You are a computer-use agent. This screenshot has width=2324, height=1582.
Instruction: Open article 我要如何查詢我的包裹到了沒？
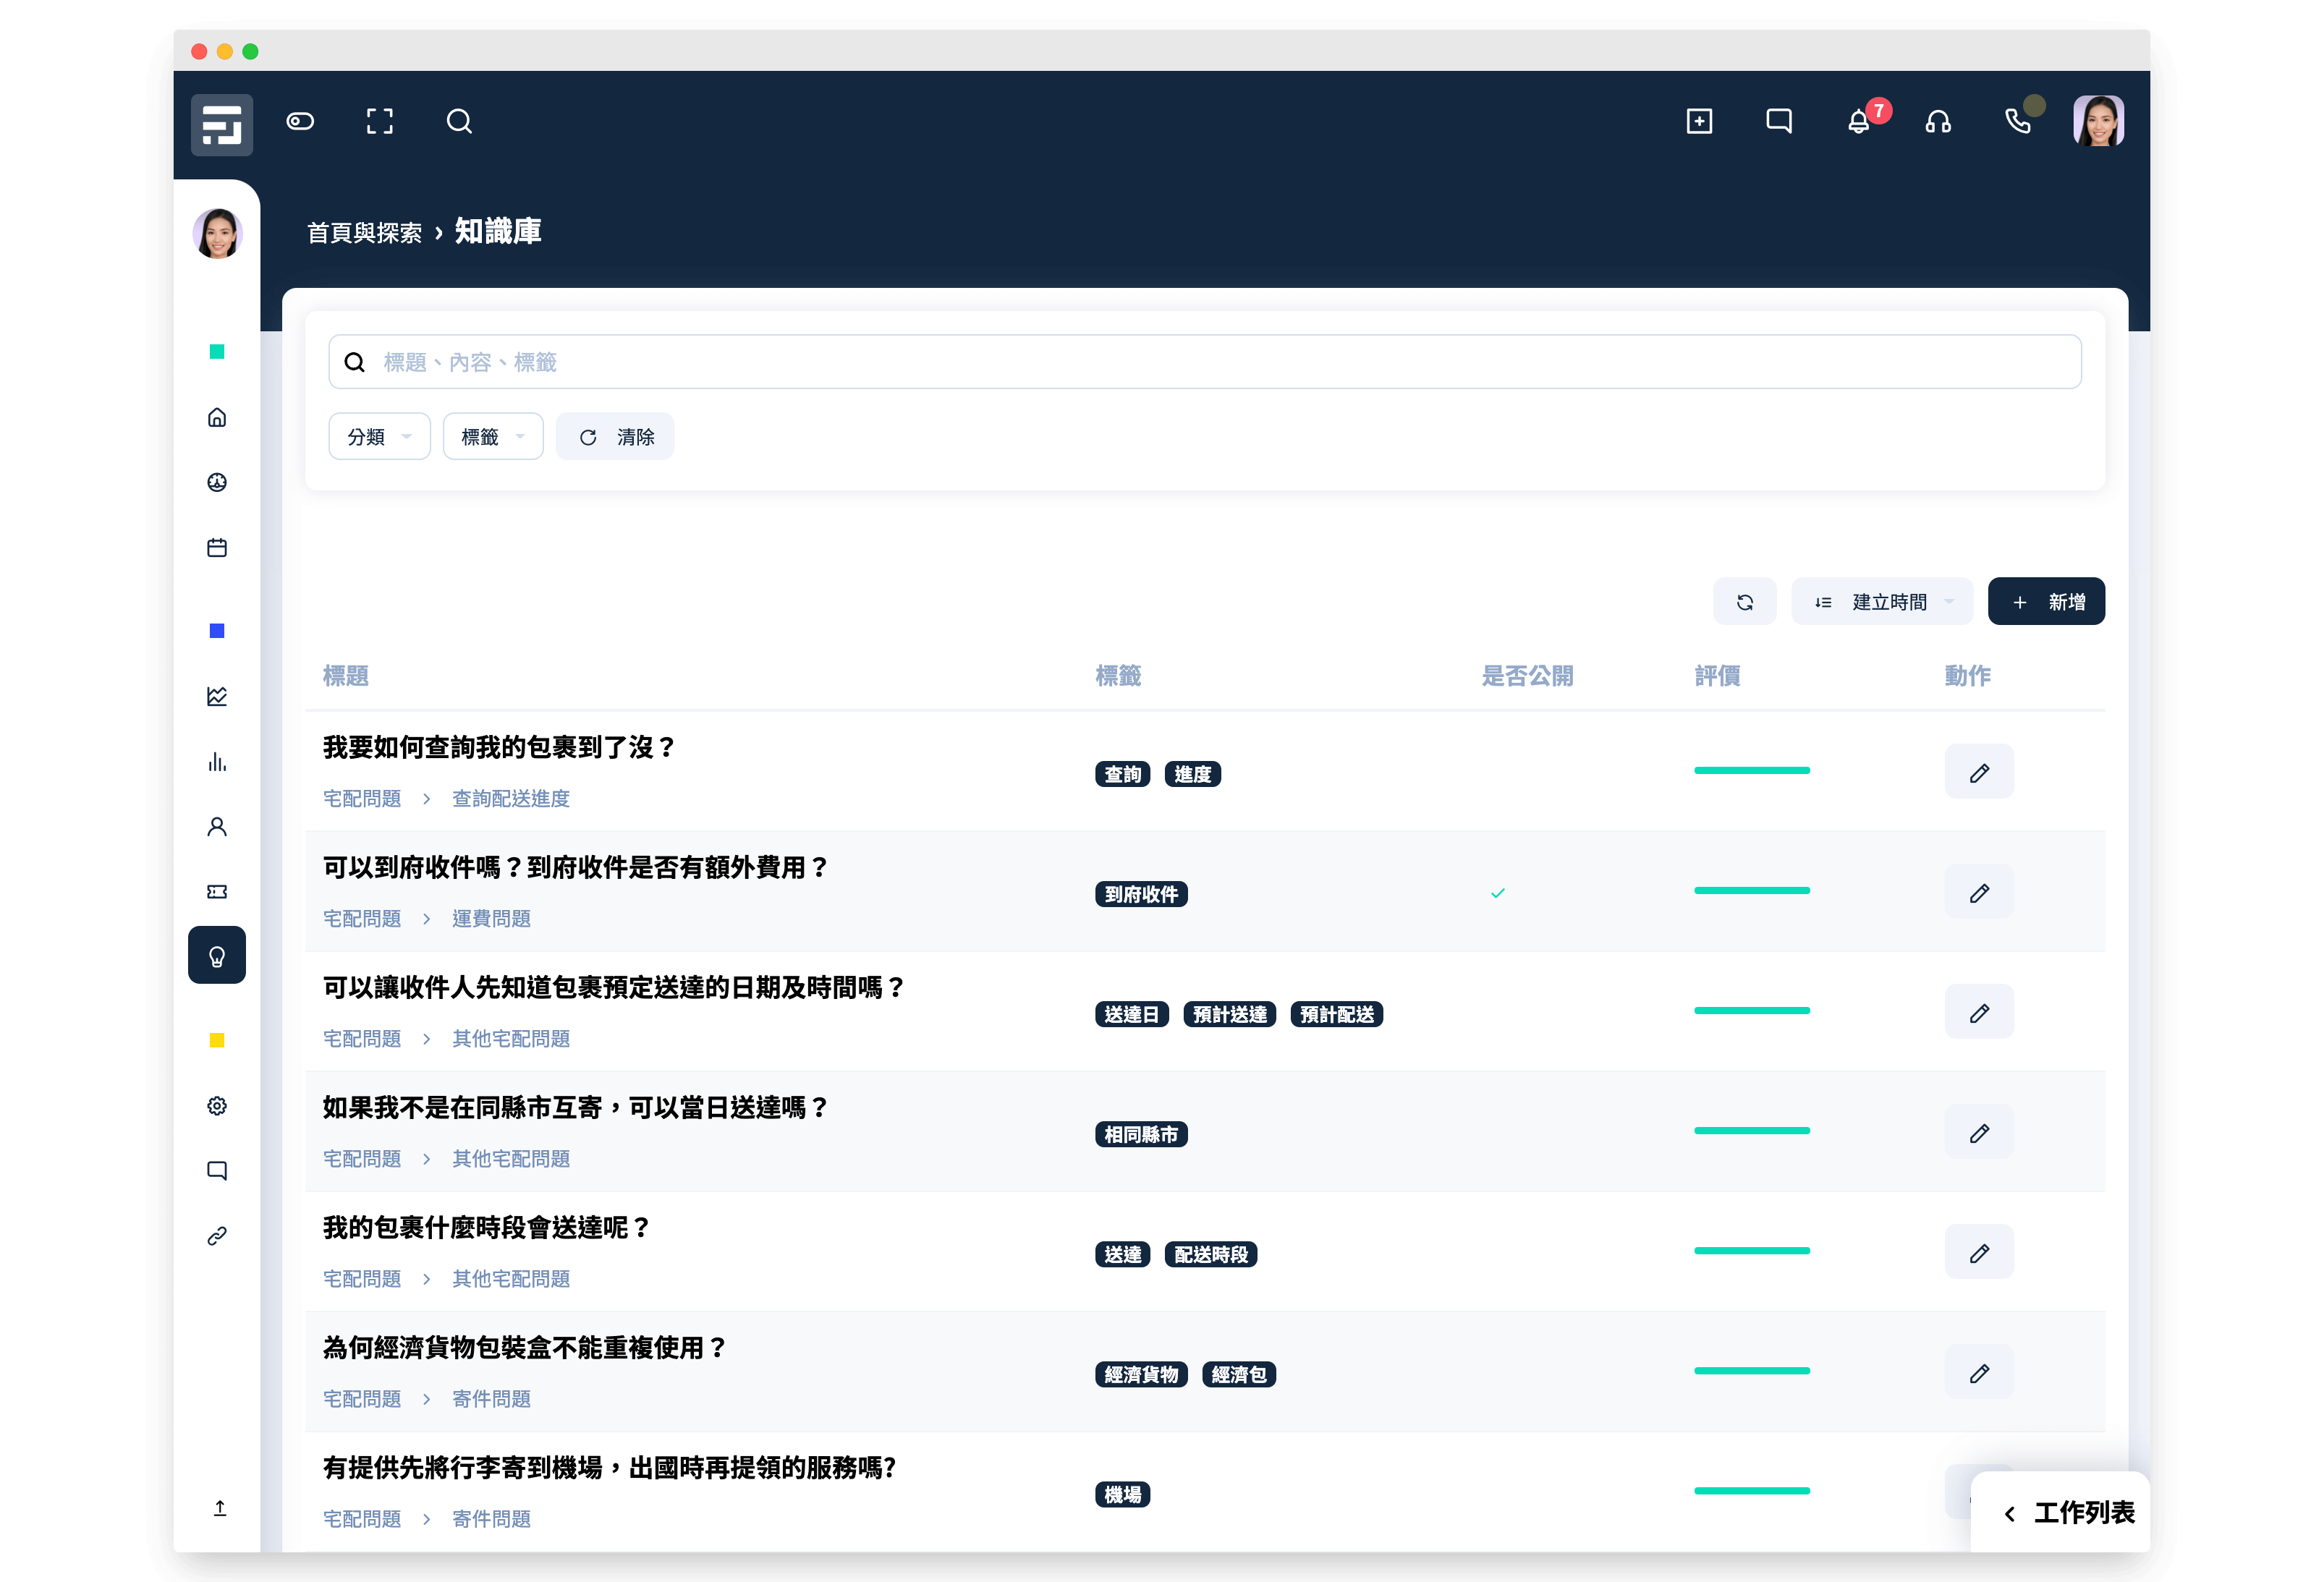(x=499, y=748)
